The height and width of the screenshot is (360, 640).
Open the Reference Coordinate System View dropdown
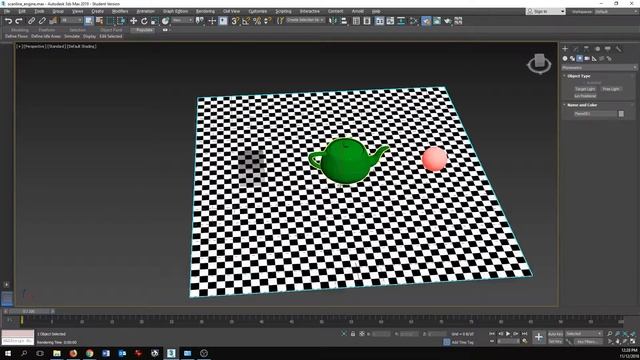182,20
